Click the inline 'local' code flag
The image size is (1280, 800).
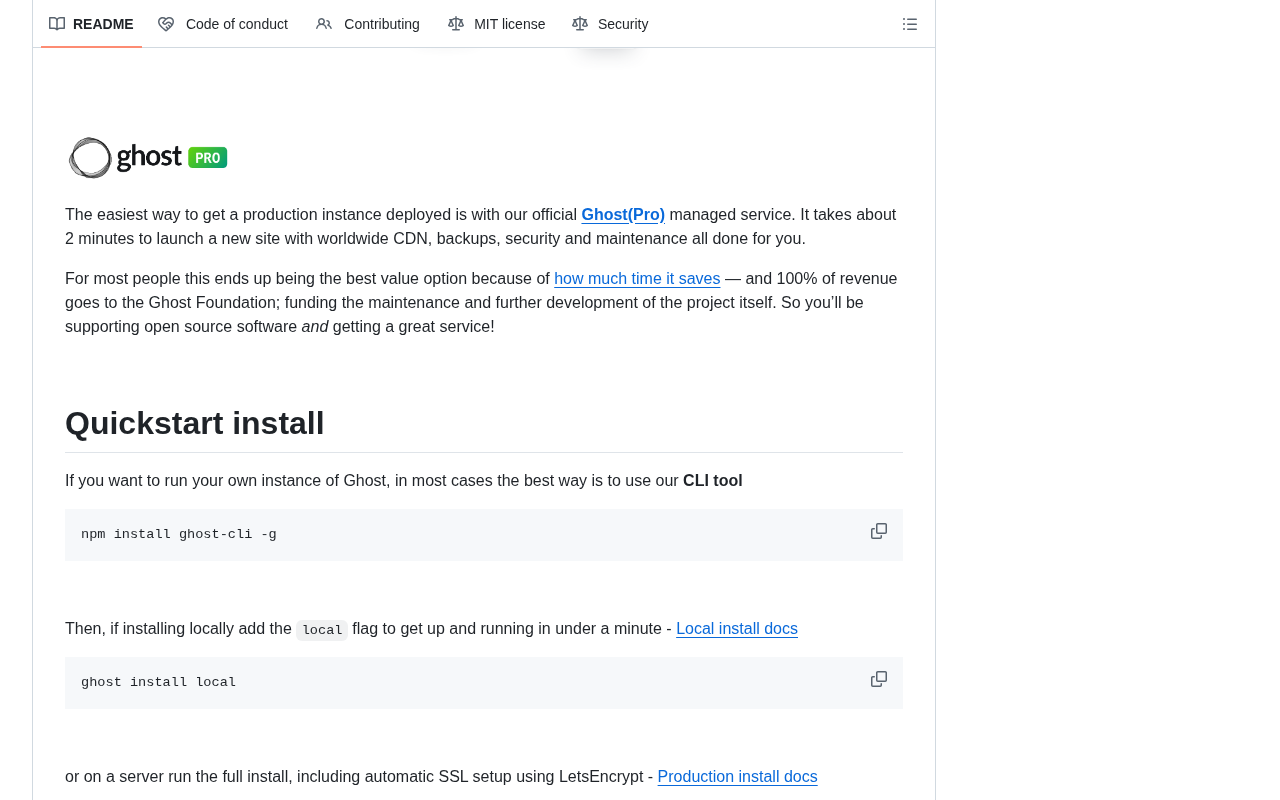click(322, 630)
